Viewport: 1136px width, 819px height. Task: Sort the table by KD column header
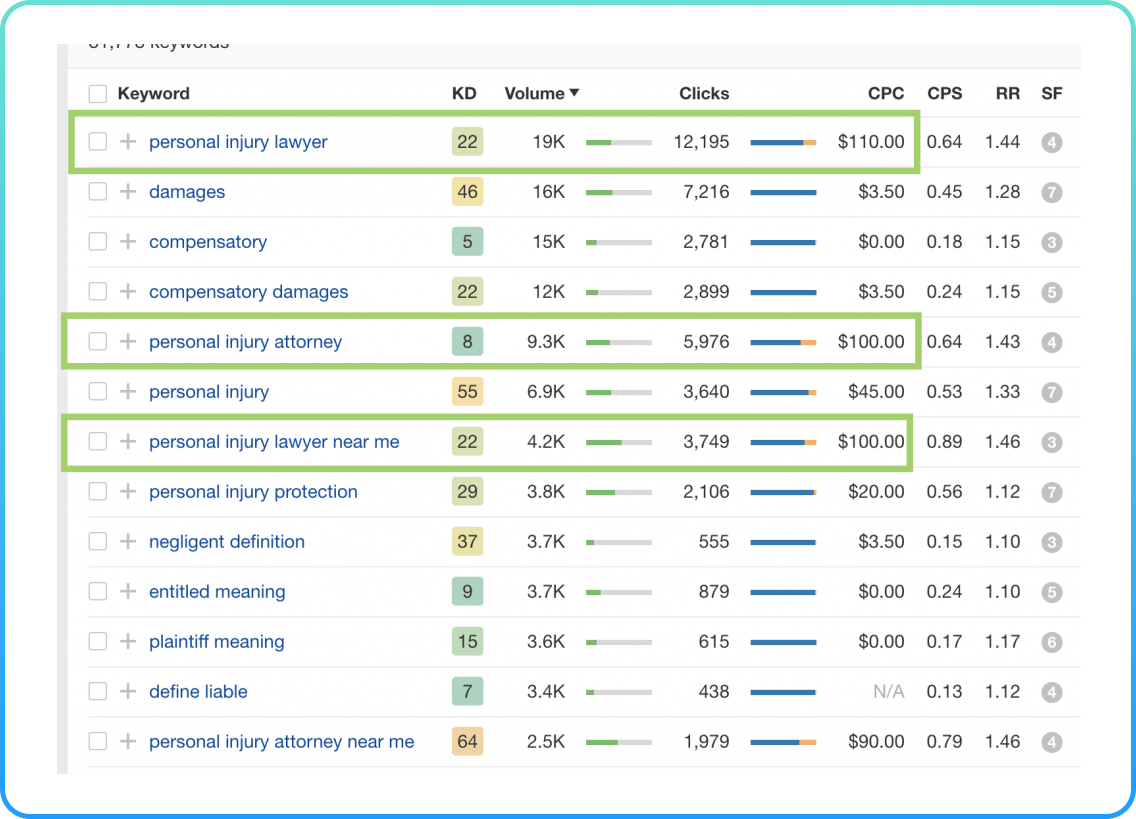pos(464,94)
